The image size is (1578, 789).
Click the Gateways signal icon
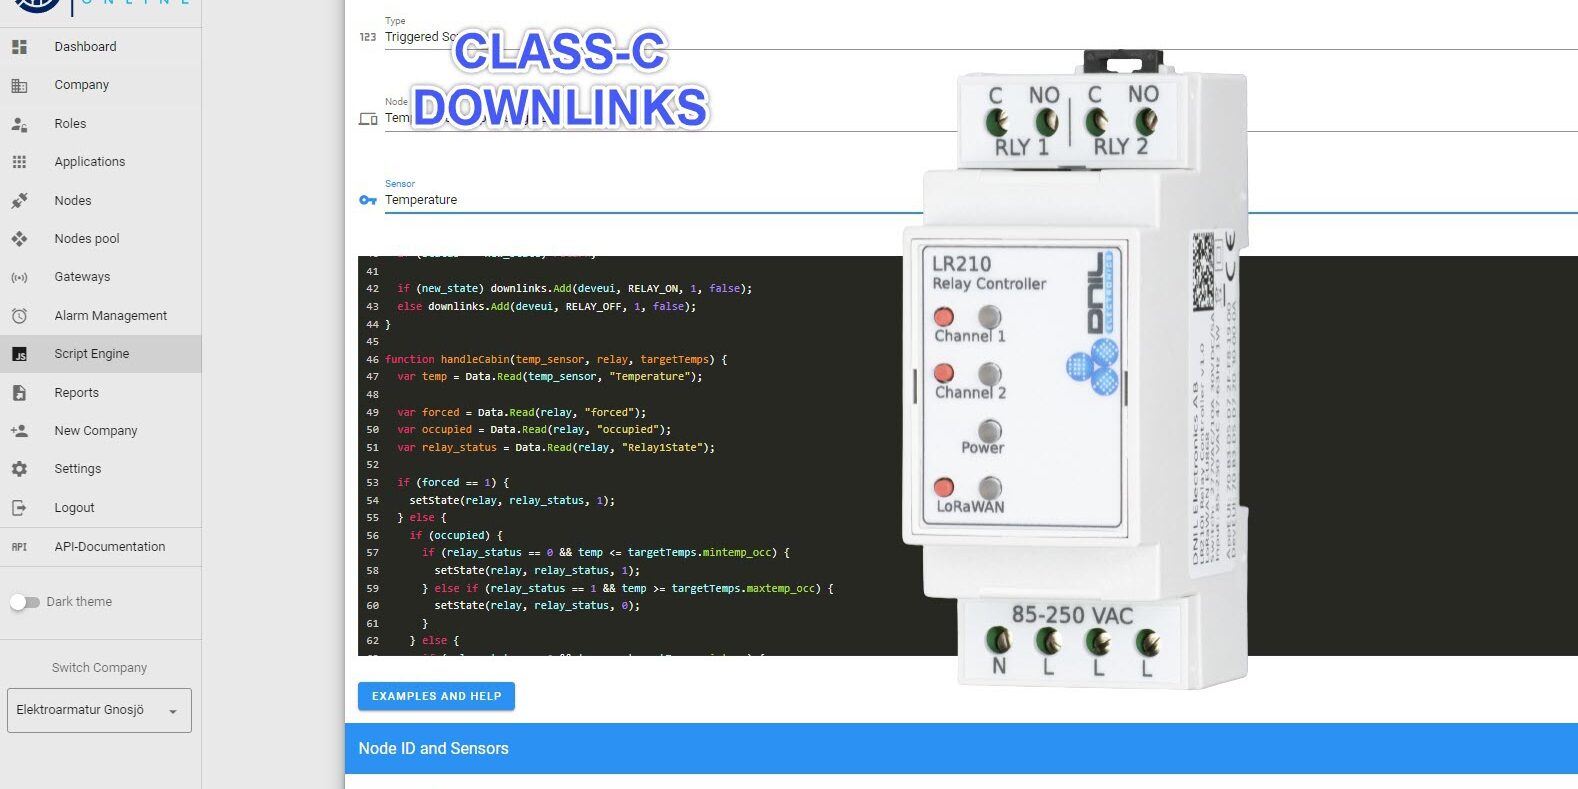click(x=19, y=277)
